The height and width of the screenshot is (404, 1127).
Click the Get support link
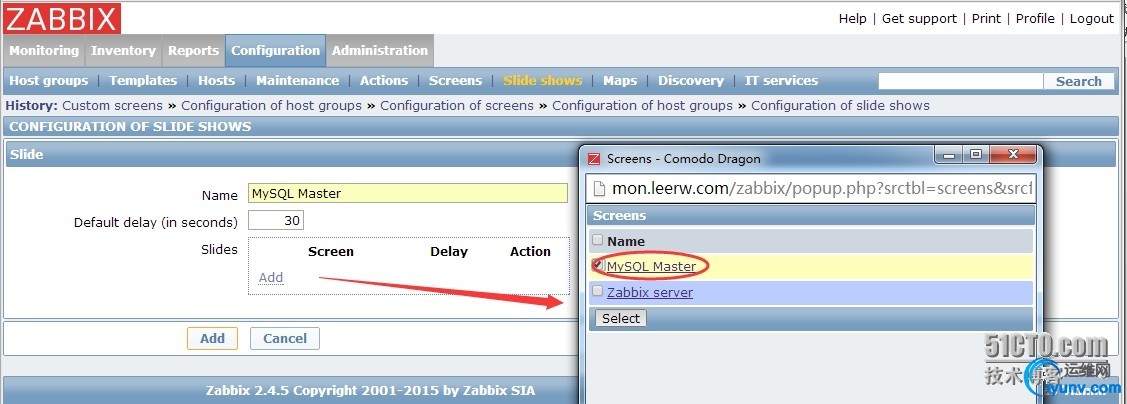pos(919,19)
